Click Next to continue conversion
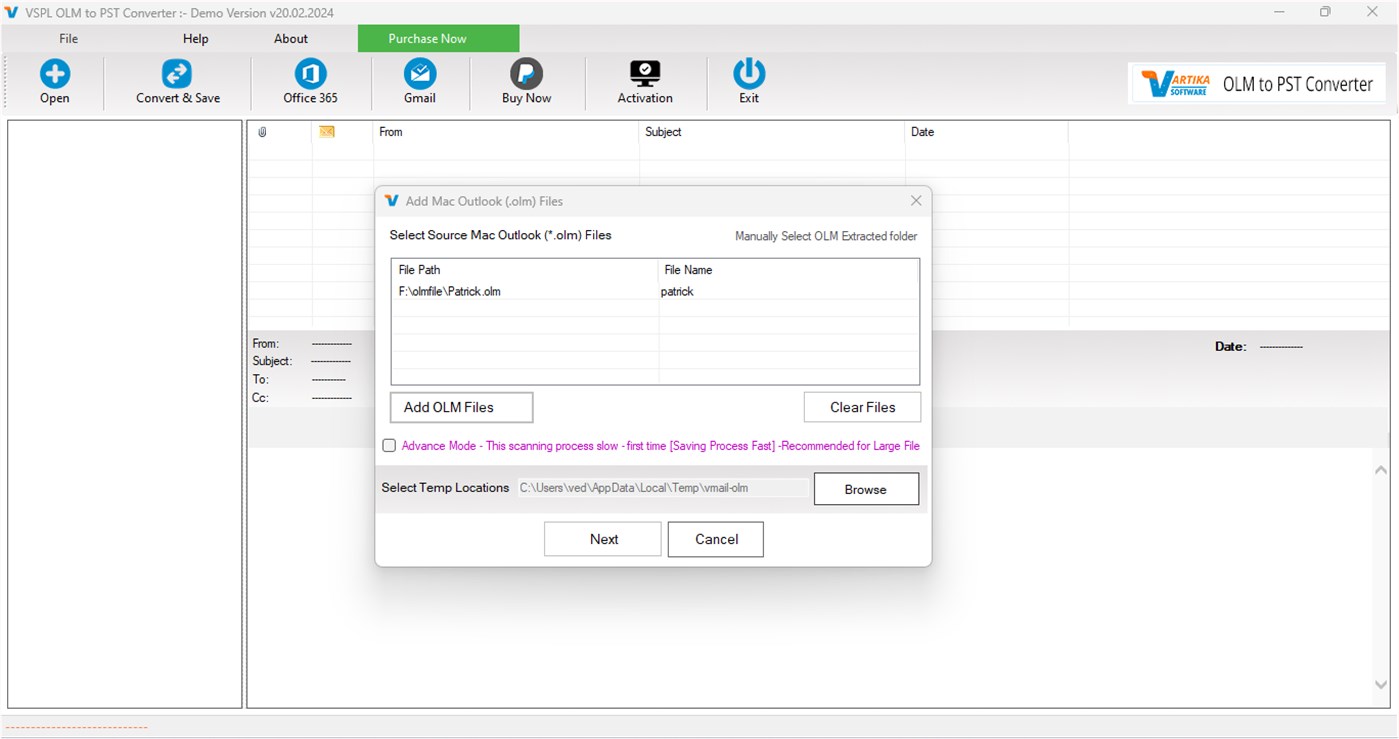This screenshot has height=739, width=1399. point(602,539)
